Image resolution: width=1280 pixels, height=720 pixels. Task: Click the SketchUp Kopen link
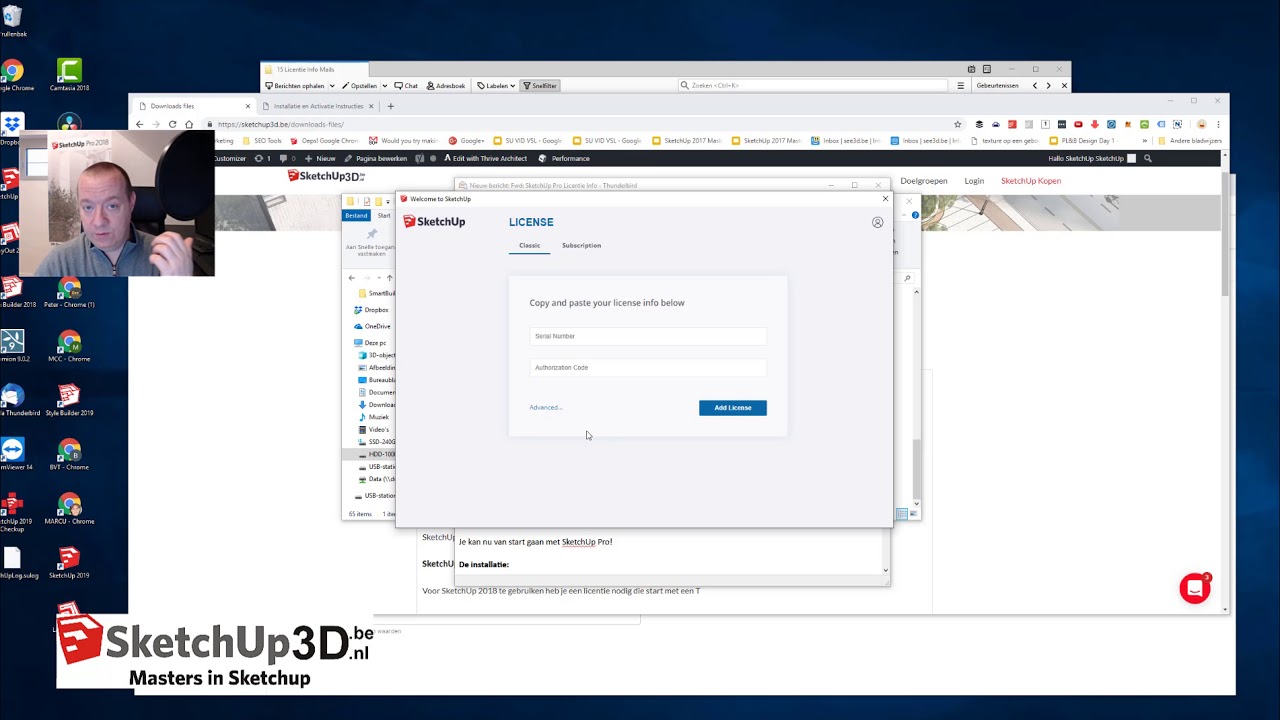point(1031,181)
